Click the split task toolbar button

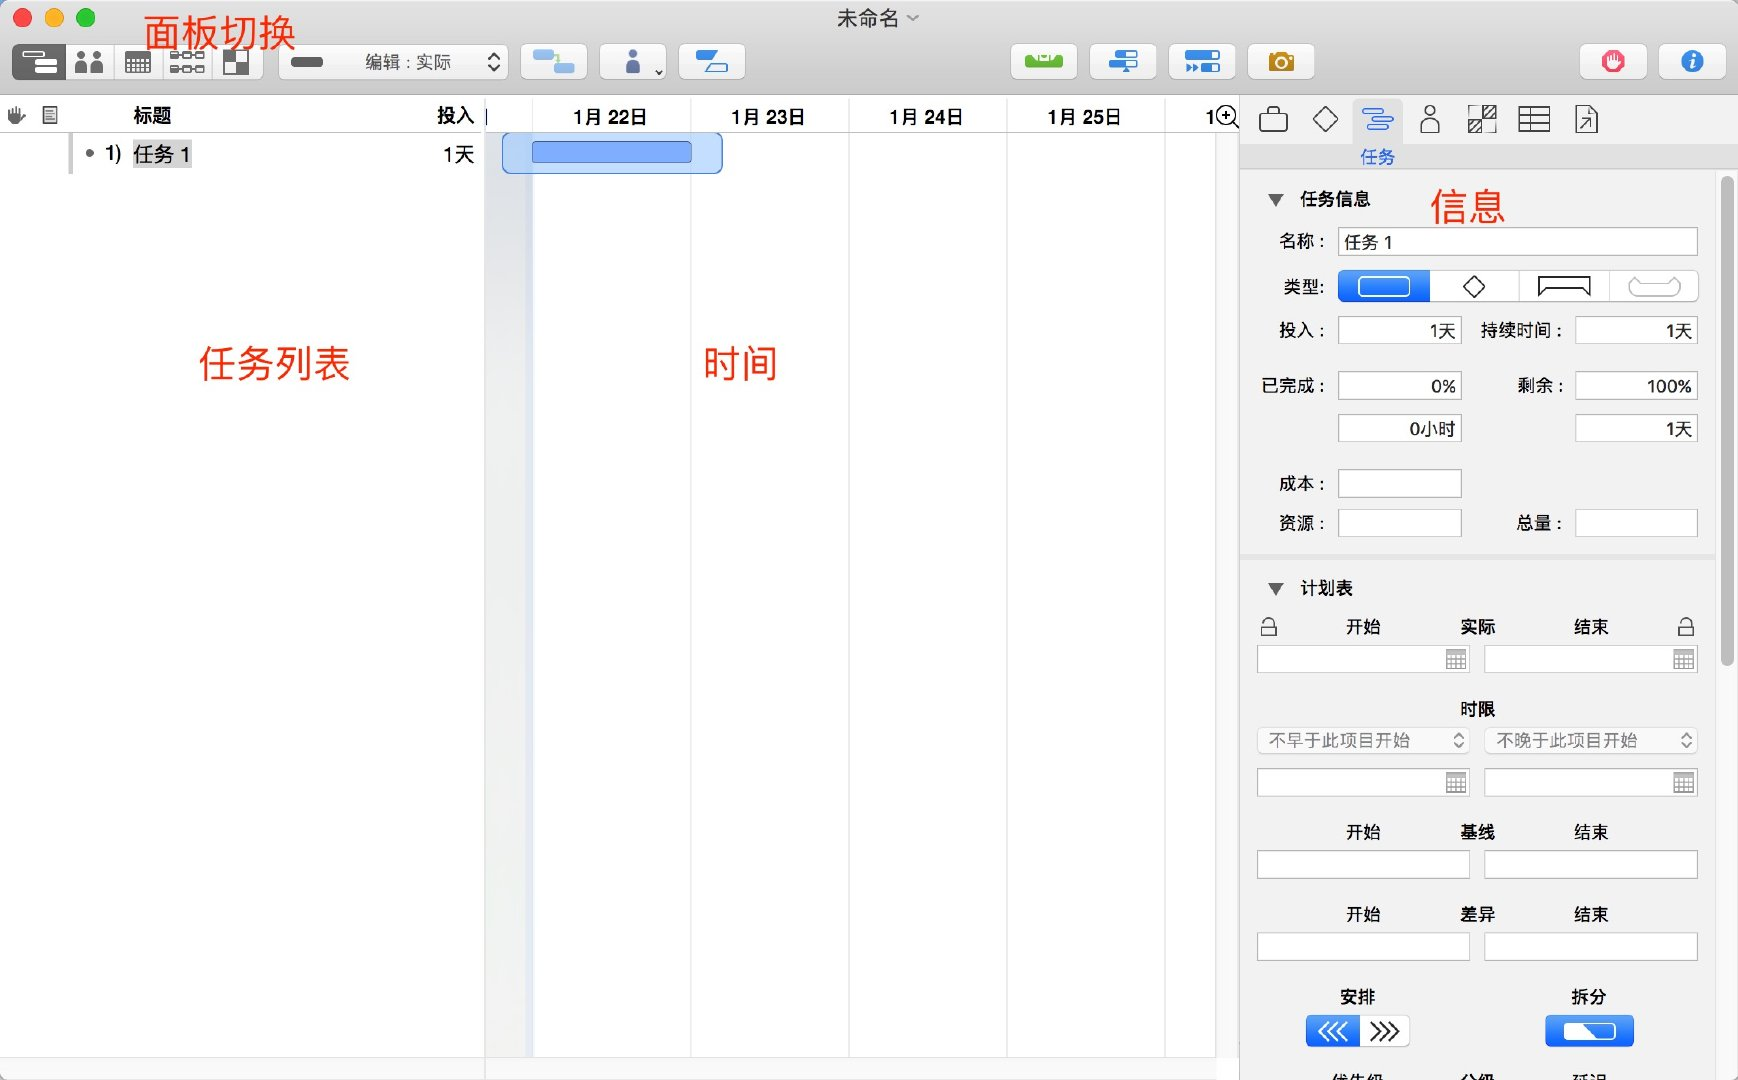711,62
